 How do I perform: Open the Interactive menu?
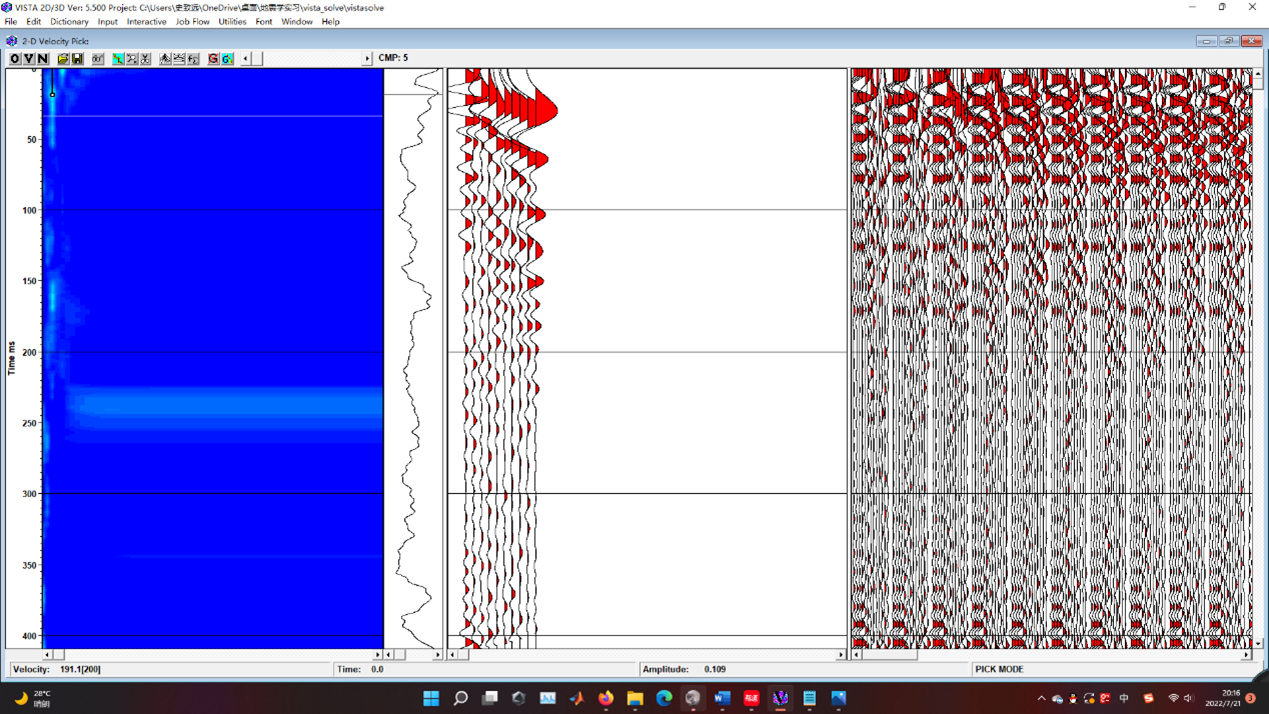click(x=146, y=21)
